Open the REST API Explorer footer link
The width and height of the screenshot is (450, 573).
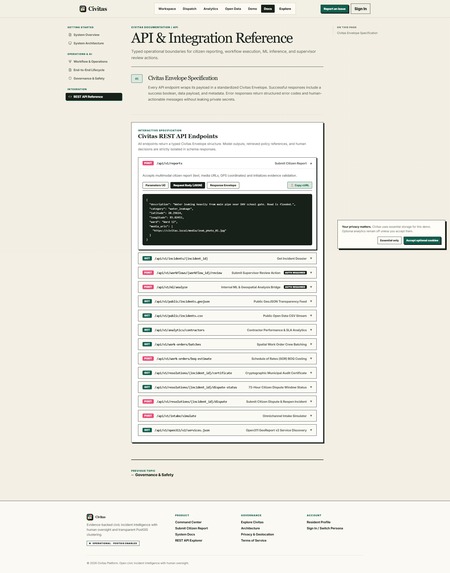click(x=189, y=540)
